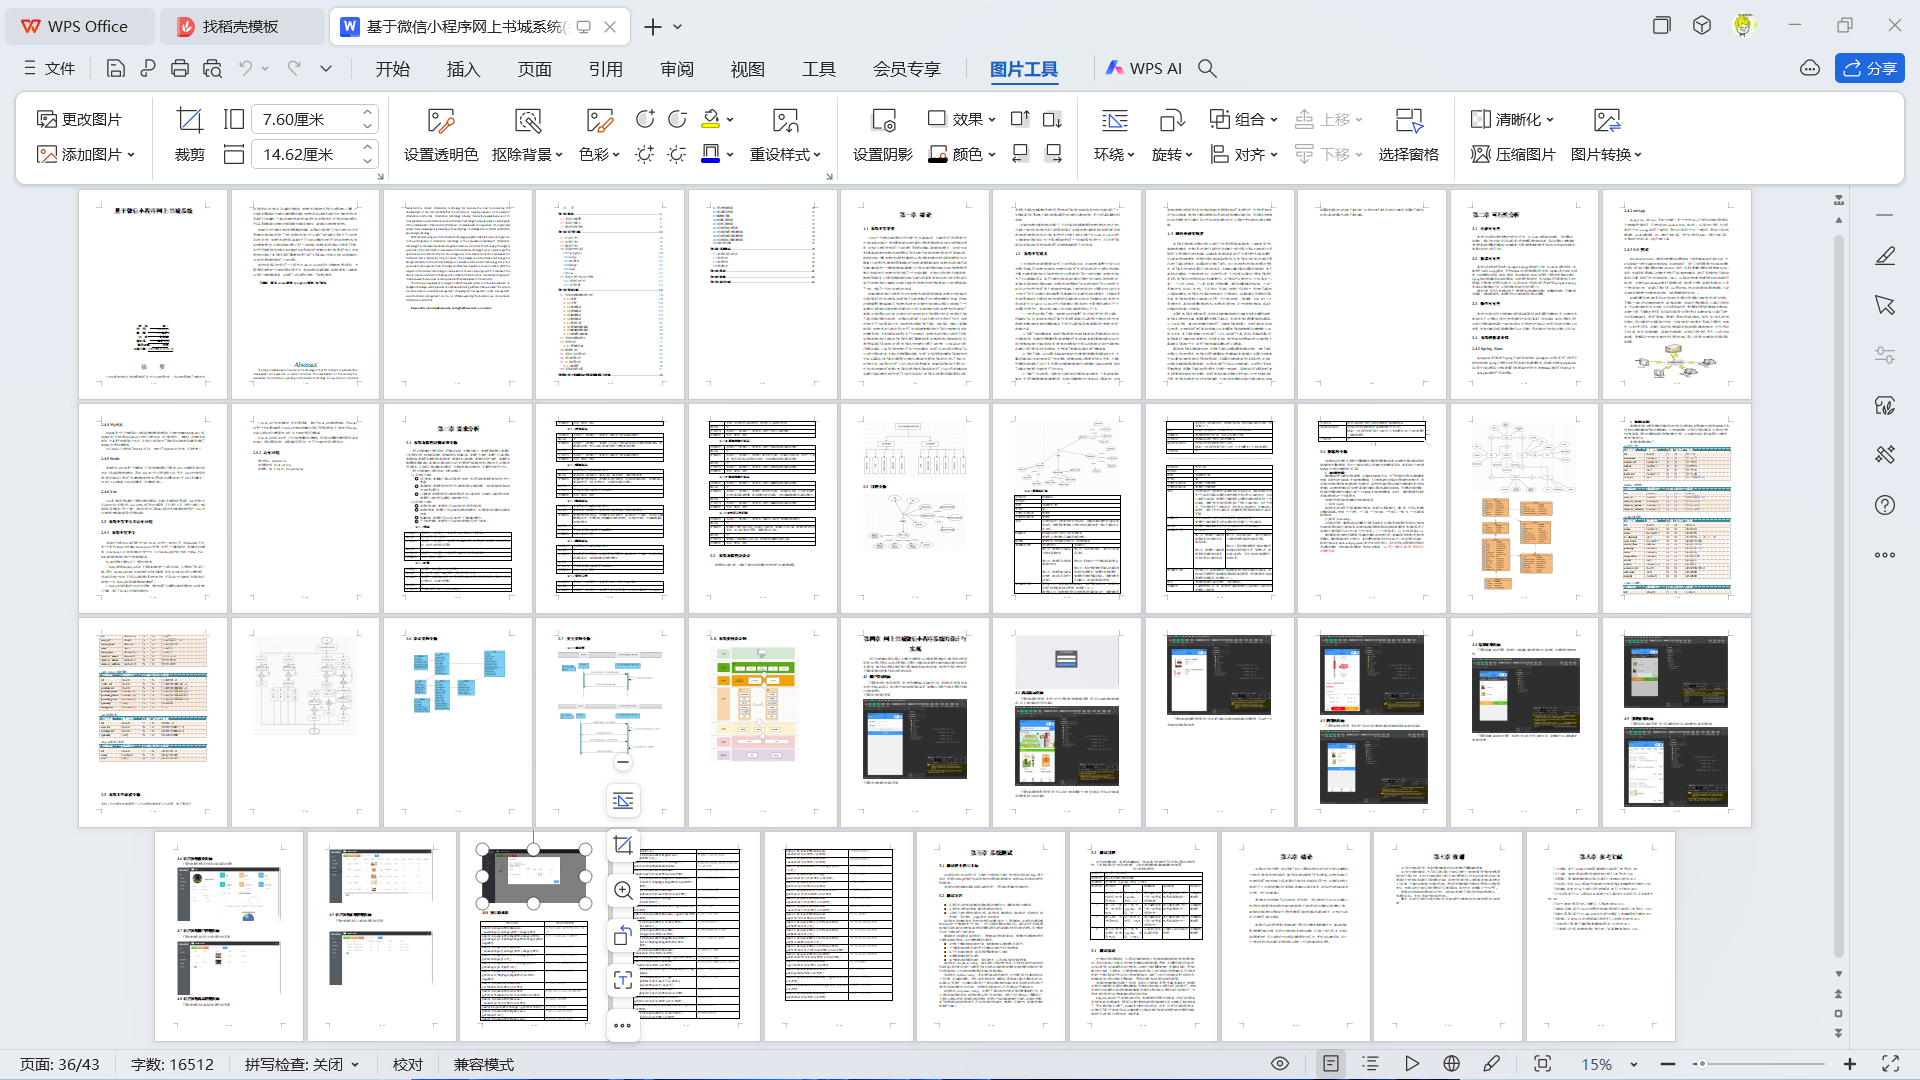Switch to outline view in status bar
Image resolution: width=1920 pixels, height=1080 pixels.
(x=1370, y=1064)
